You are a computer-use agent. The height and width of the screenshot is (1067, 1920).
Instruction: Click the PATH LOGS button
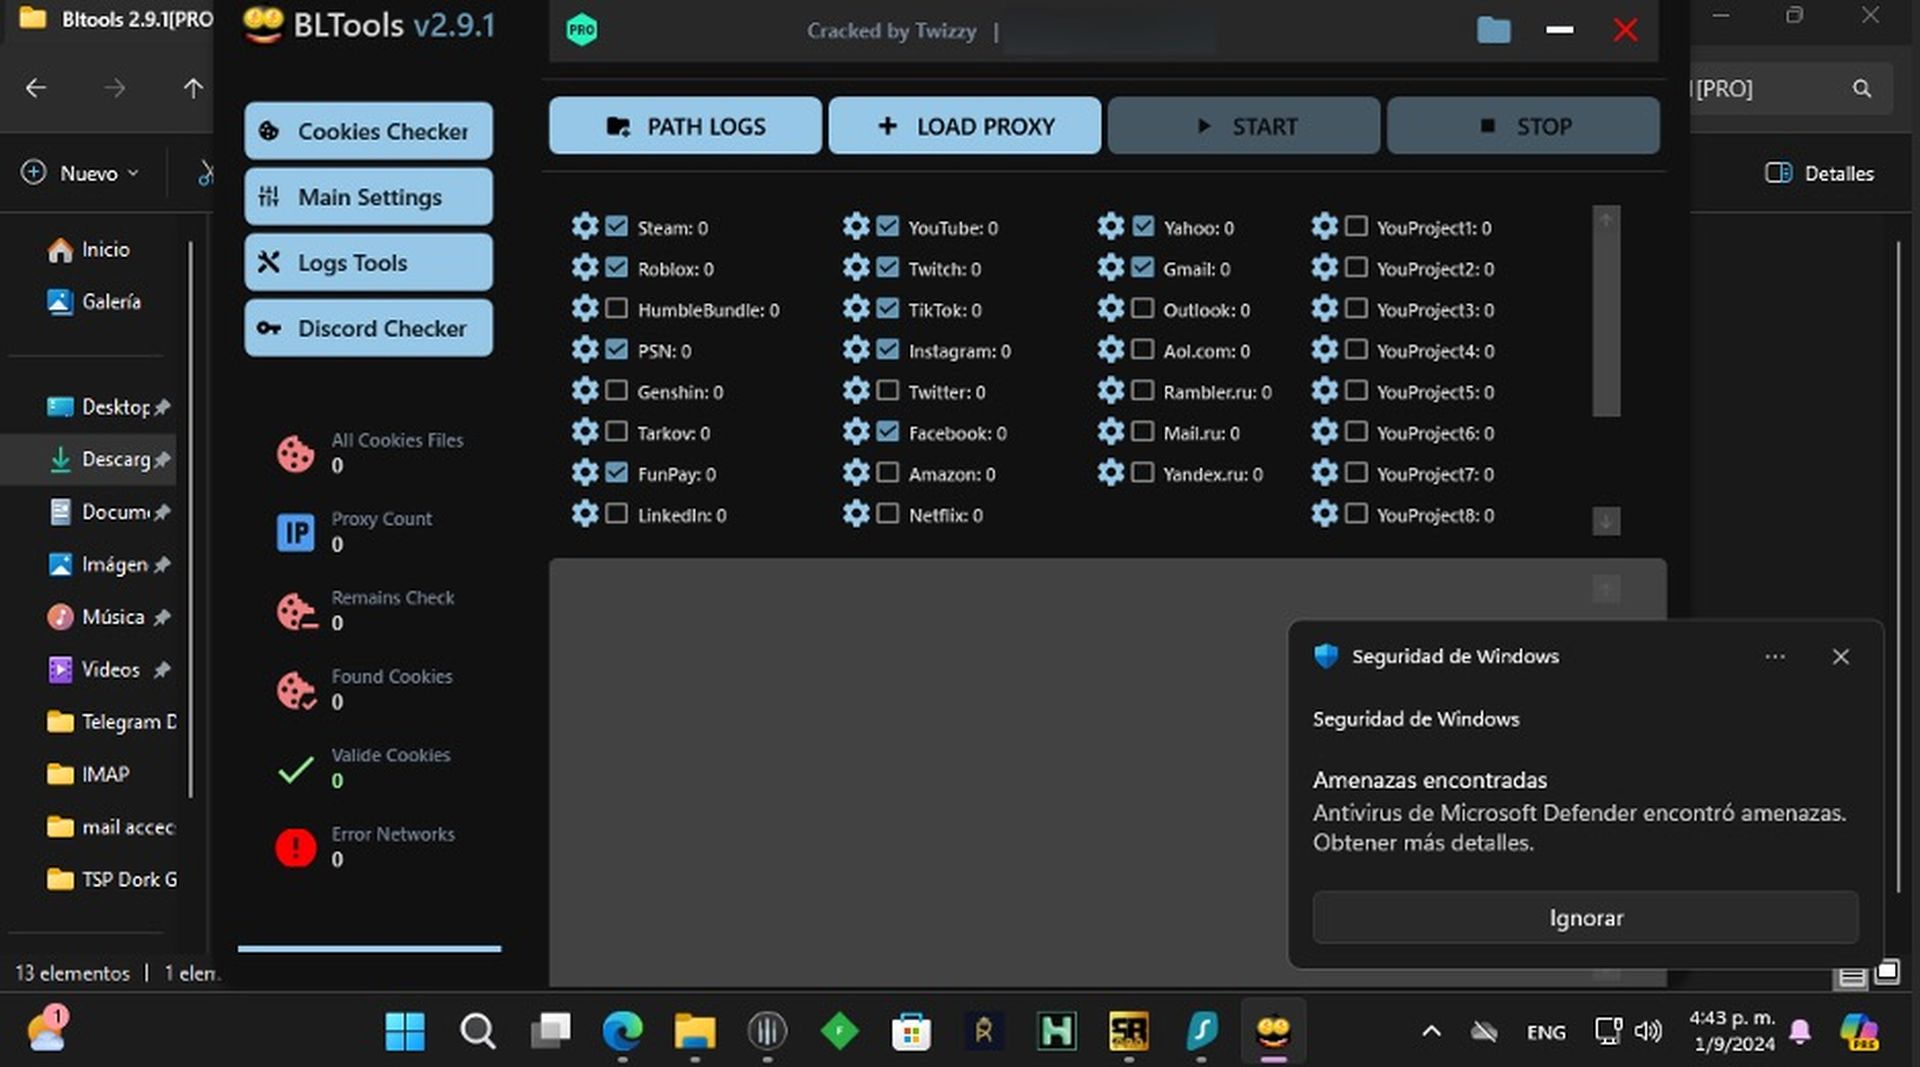[685, 126]
